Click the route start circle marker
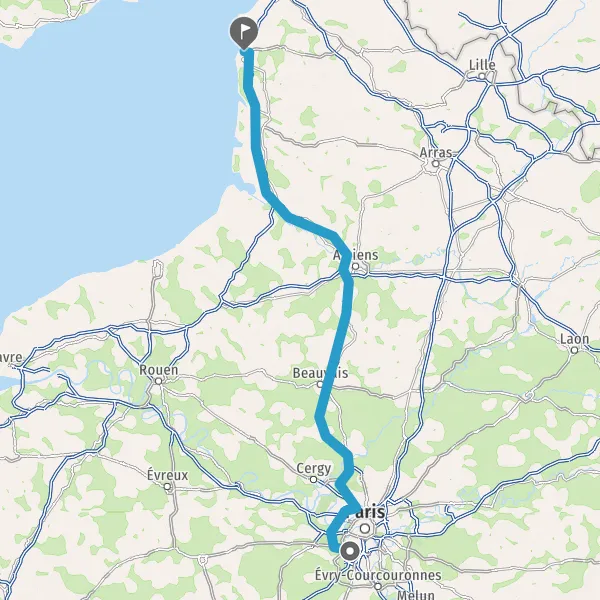 pos(350,552)
